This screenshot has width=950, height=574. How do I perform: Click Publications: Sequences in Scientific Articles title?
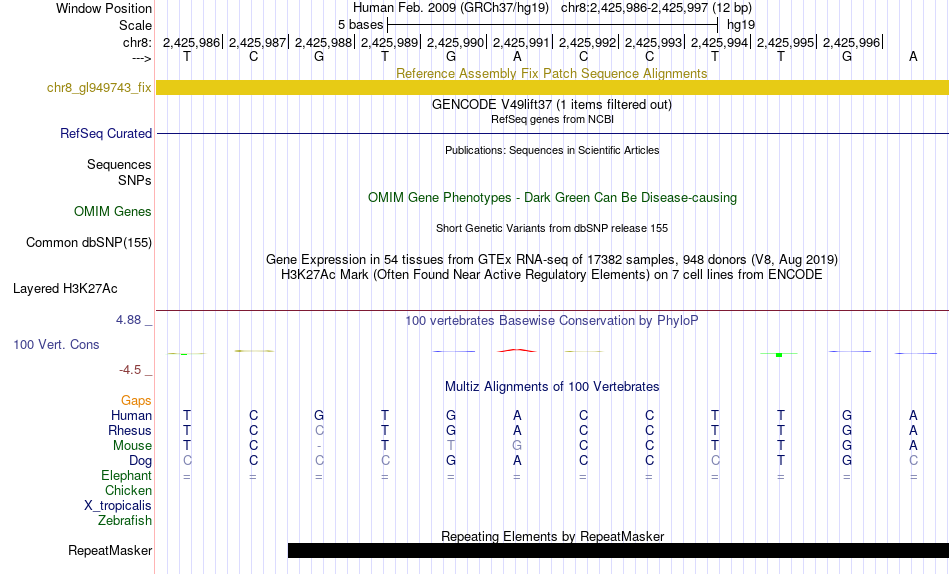point(552,150)
